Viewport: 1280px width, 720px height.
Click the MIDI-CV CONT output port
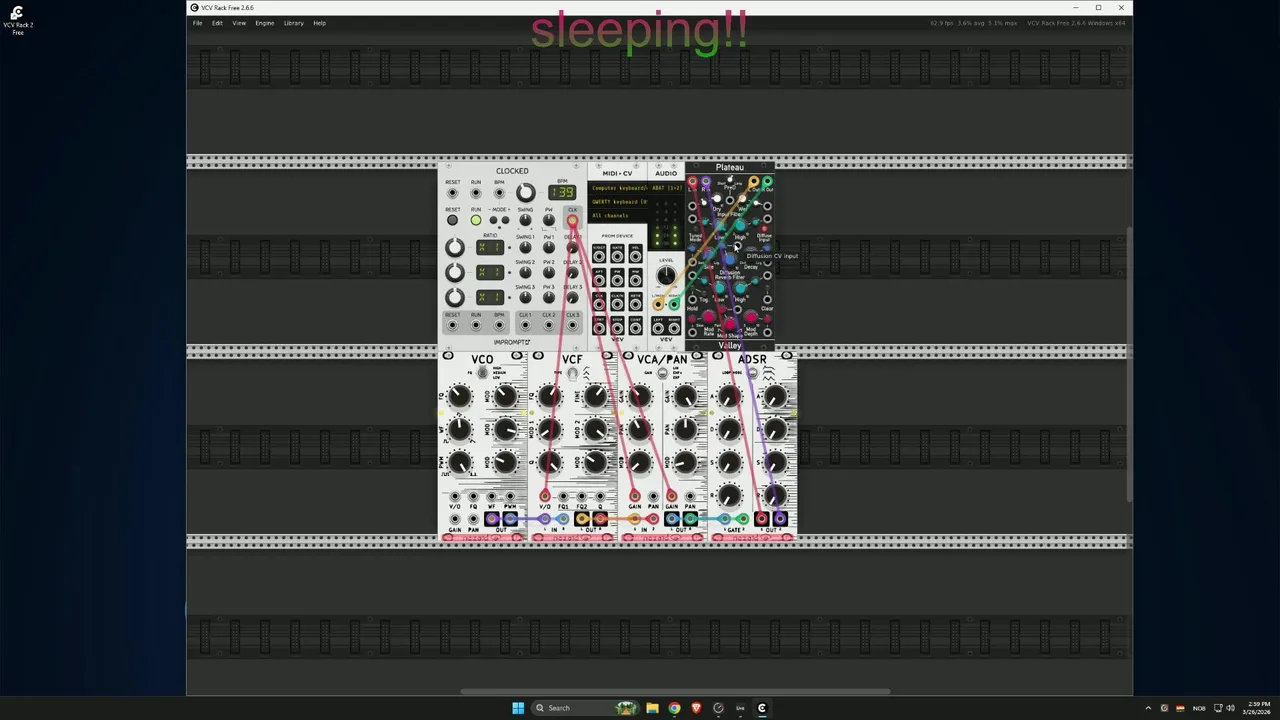coord(635,329)
